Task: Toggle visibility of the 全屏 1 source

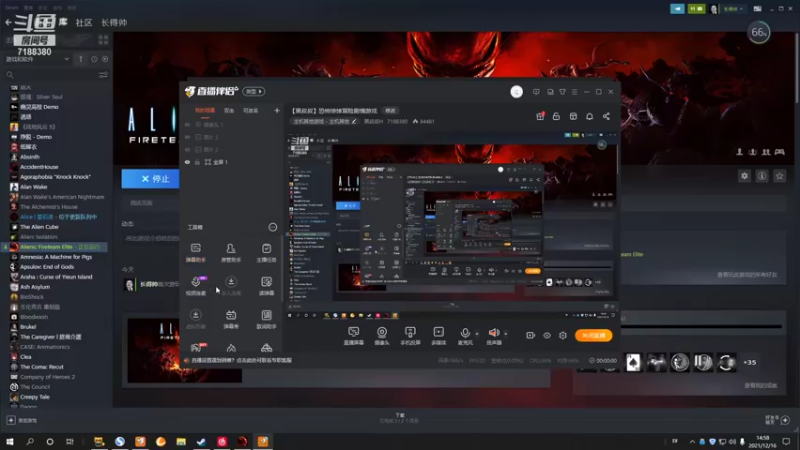Action: pos(187,162)
